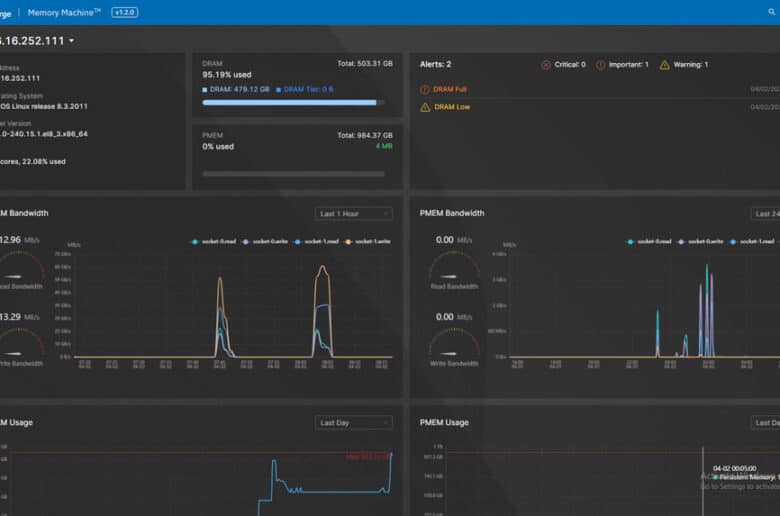Click the 'Total: 984.37 GB' PMEM text
780x516 pixels.
[365, 135]
